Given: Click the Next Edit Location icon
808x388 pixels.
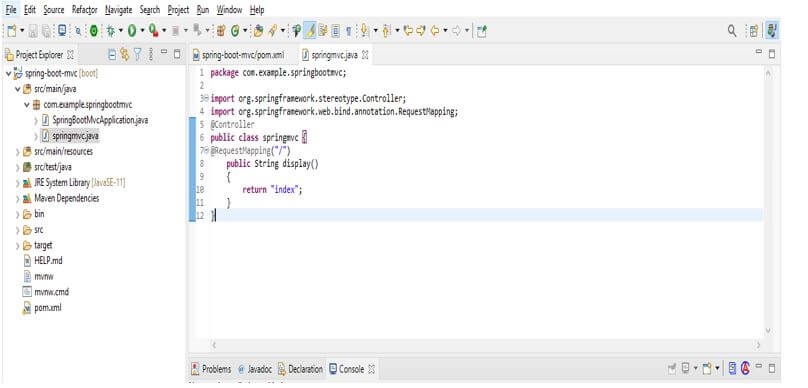Looking at the screenshot, I should [x=421, y=31].
